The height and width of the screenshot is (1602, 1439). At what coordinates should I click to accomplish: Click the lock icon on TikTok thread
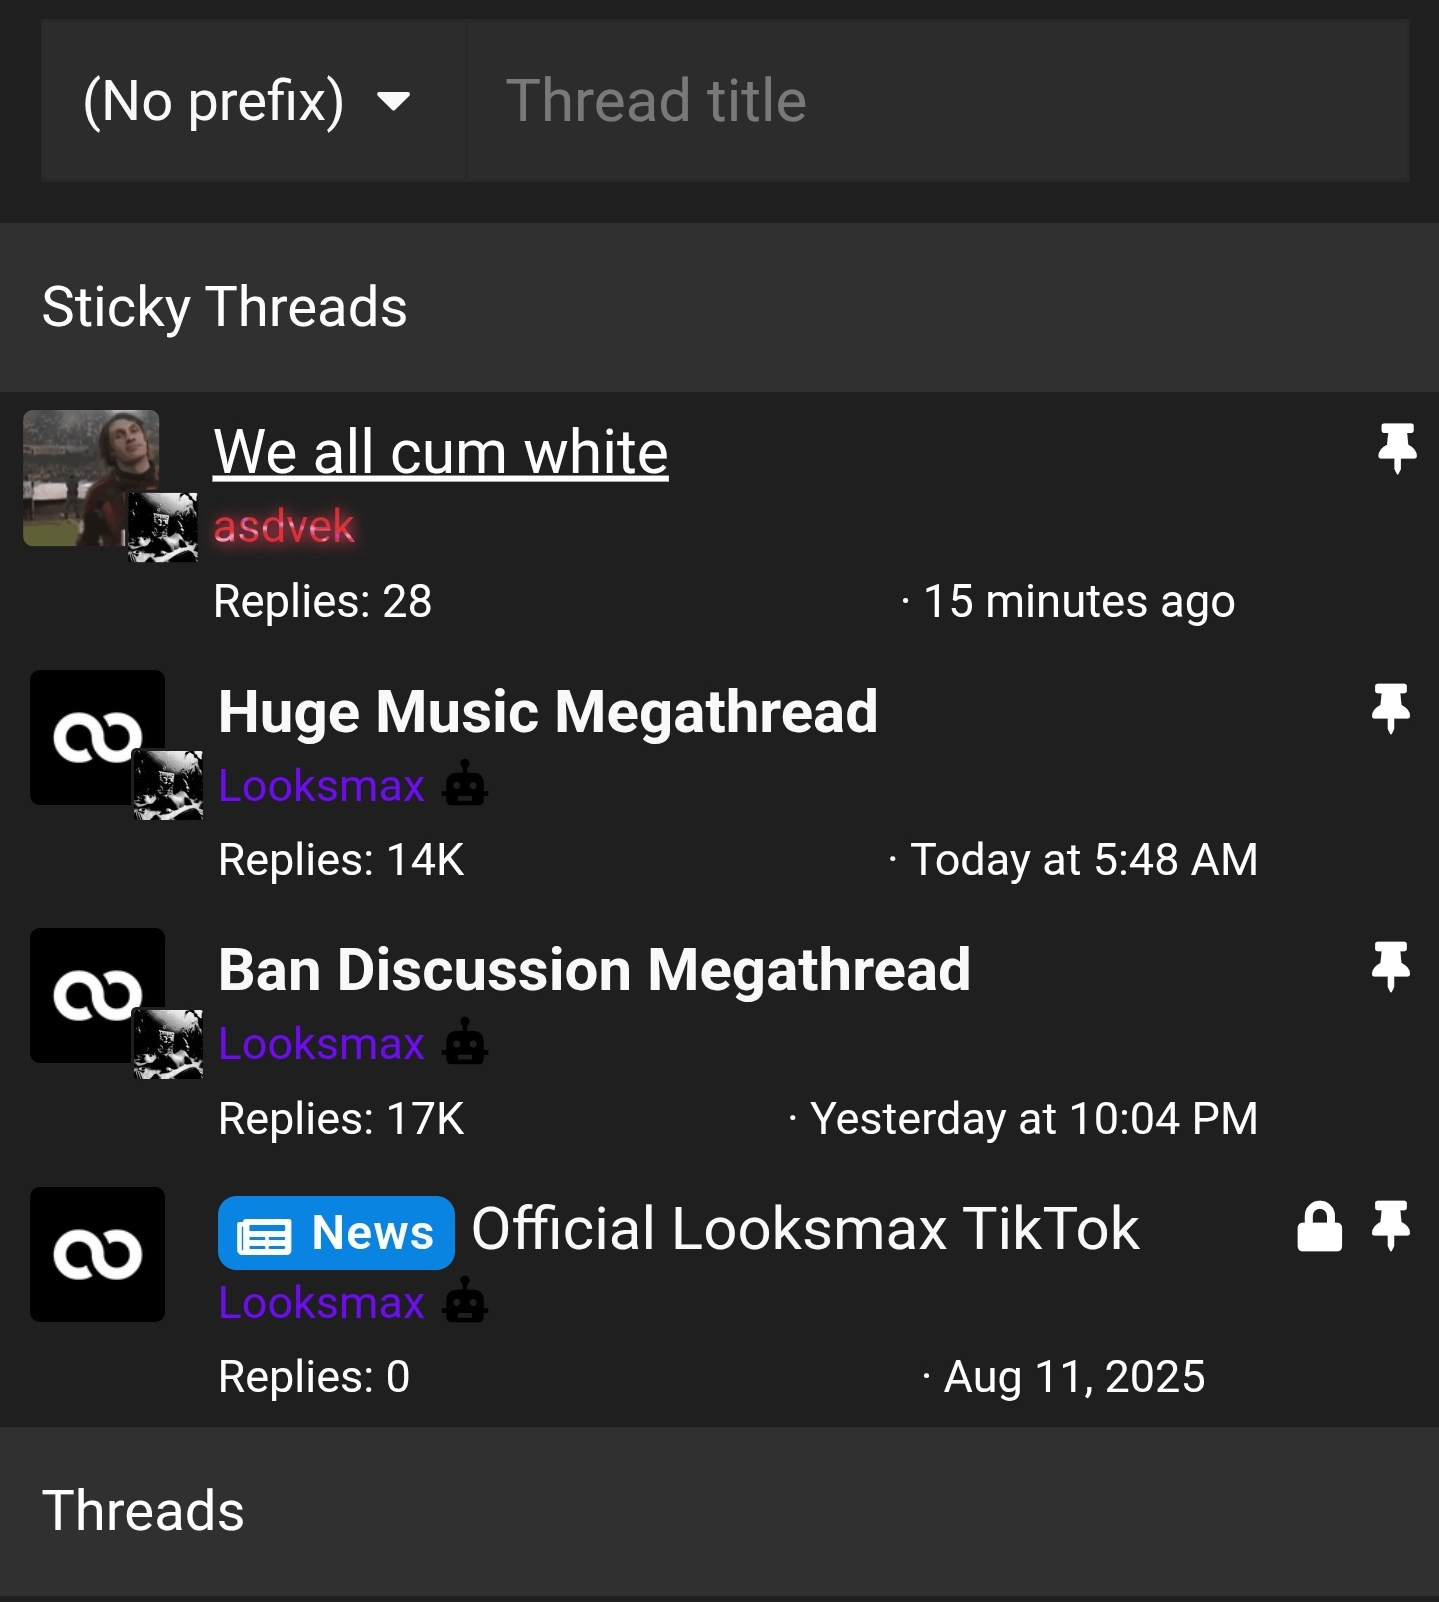tap(1319, 1227)
